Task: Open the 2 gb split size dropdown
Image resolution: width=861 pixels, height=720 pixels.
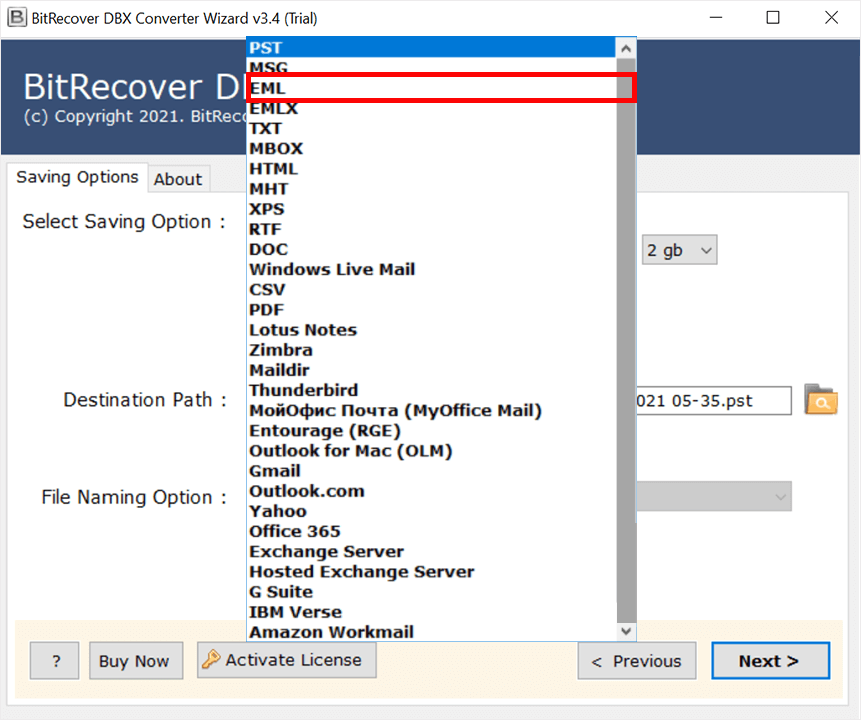Action: pos(679,250)
